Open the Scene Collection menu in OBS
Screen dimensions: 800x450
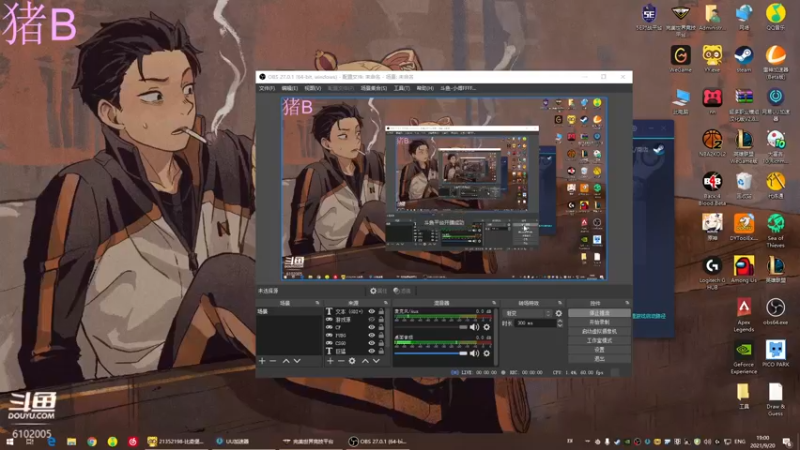(373, 88)
